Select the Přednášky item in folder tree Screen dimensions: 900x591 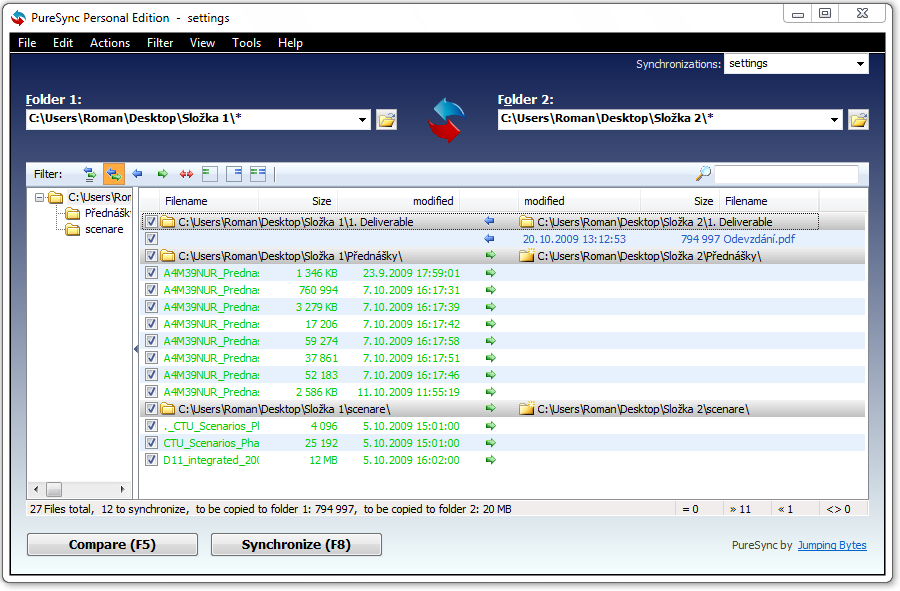[x=107, y=213]
